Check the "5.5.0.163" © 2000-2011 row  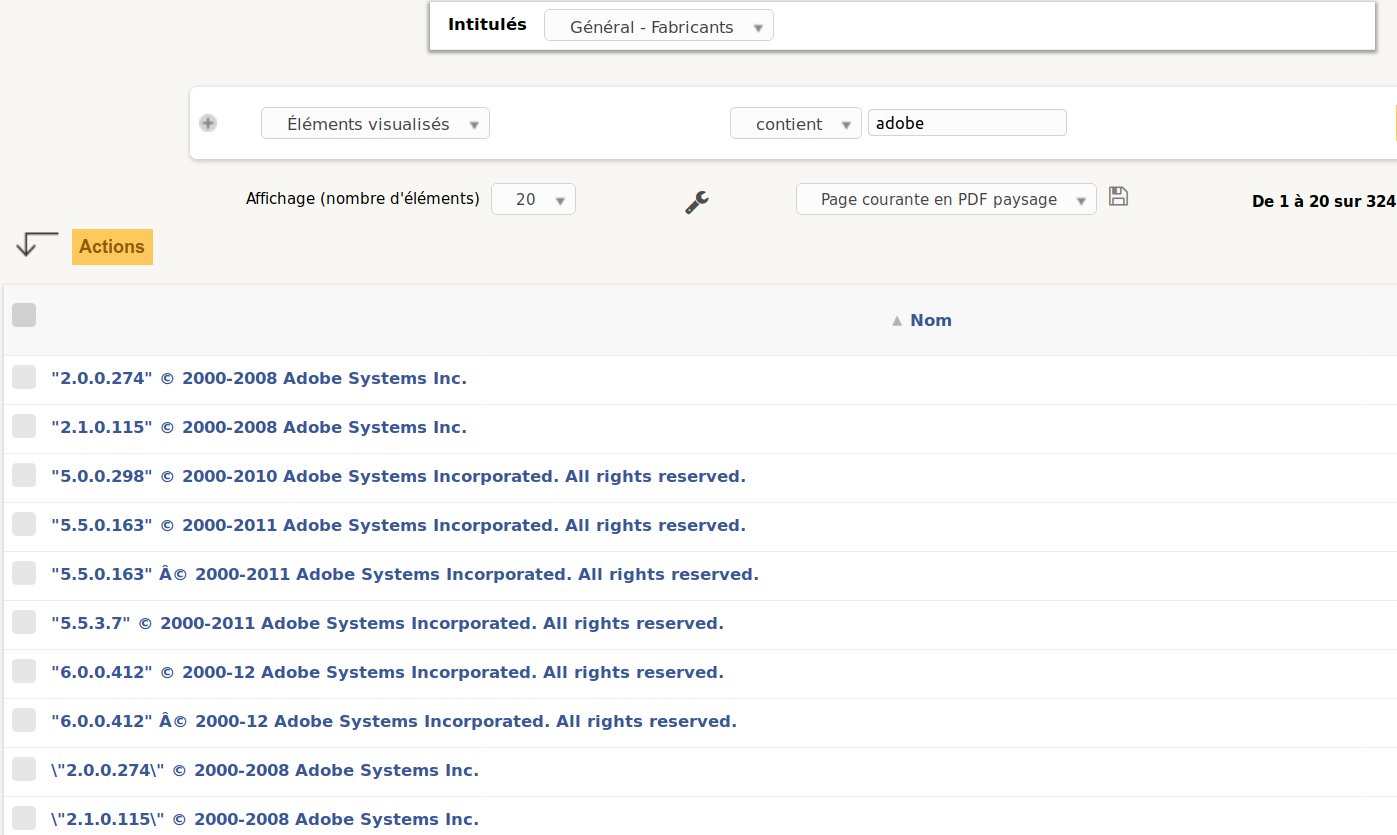[x=24, y=524]
